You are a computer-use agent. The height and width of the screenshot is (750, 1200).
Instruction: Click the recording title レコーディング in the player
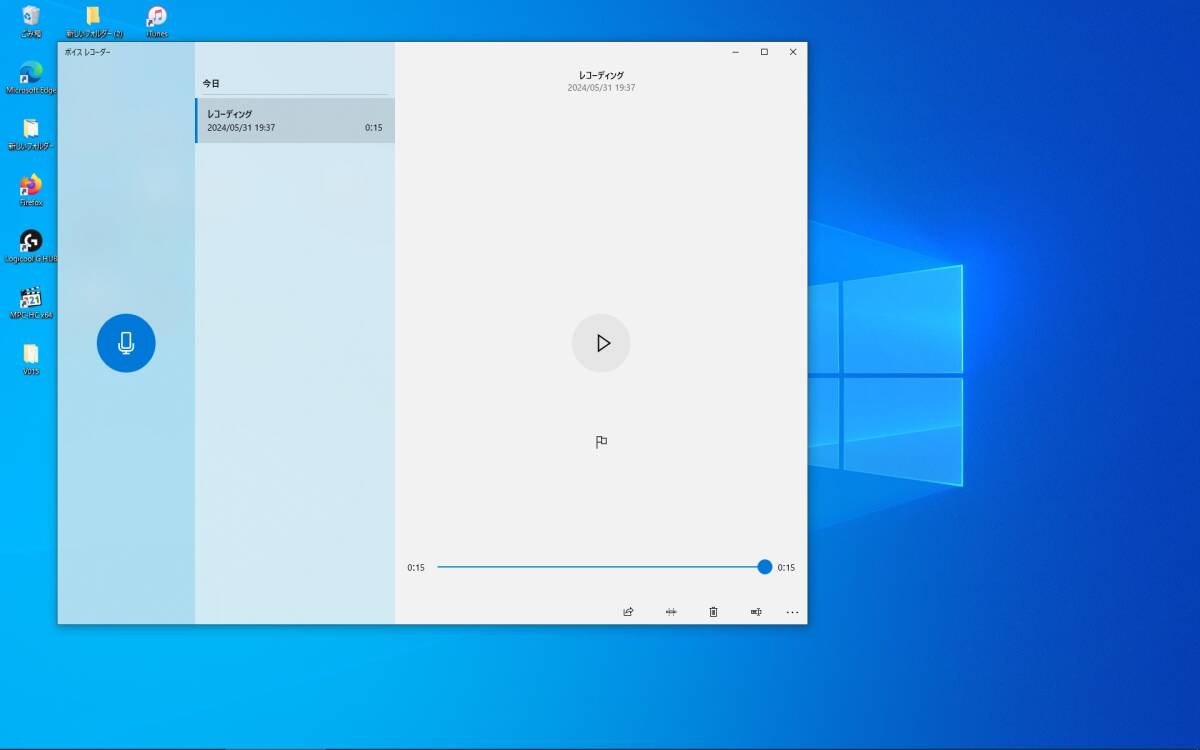[601, 75]
